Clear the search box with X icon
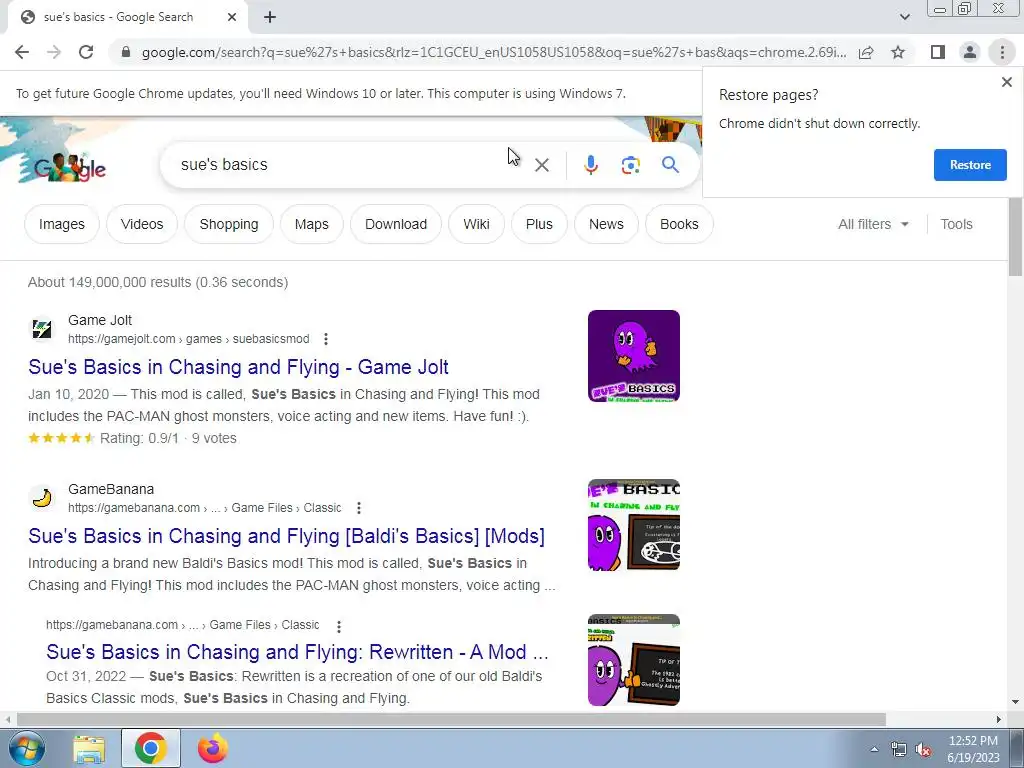The image size is (1024, 768). coord(541,165)
